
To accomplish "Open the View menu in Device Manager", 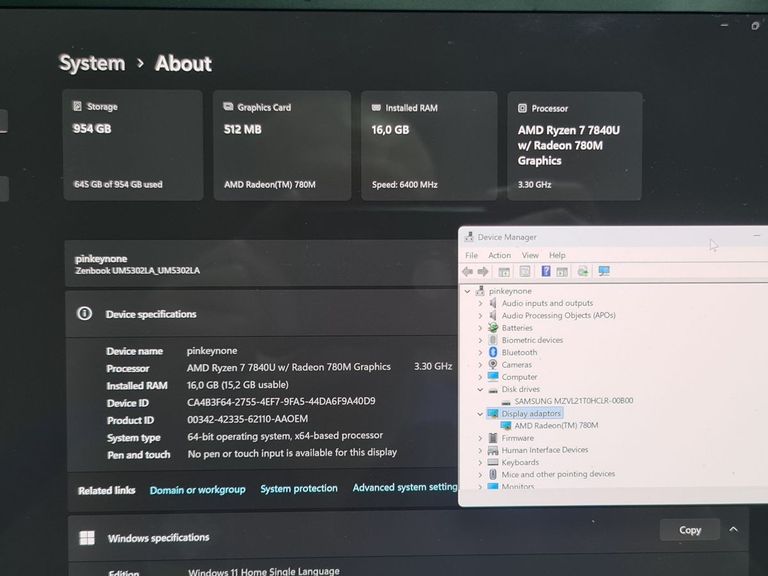I will click(528, 255).
